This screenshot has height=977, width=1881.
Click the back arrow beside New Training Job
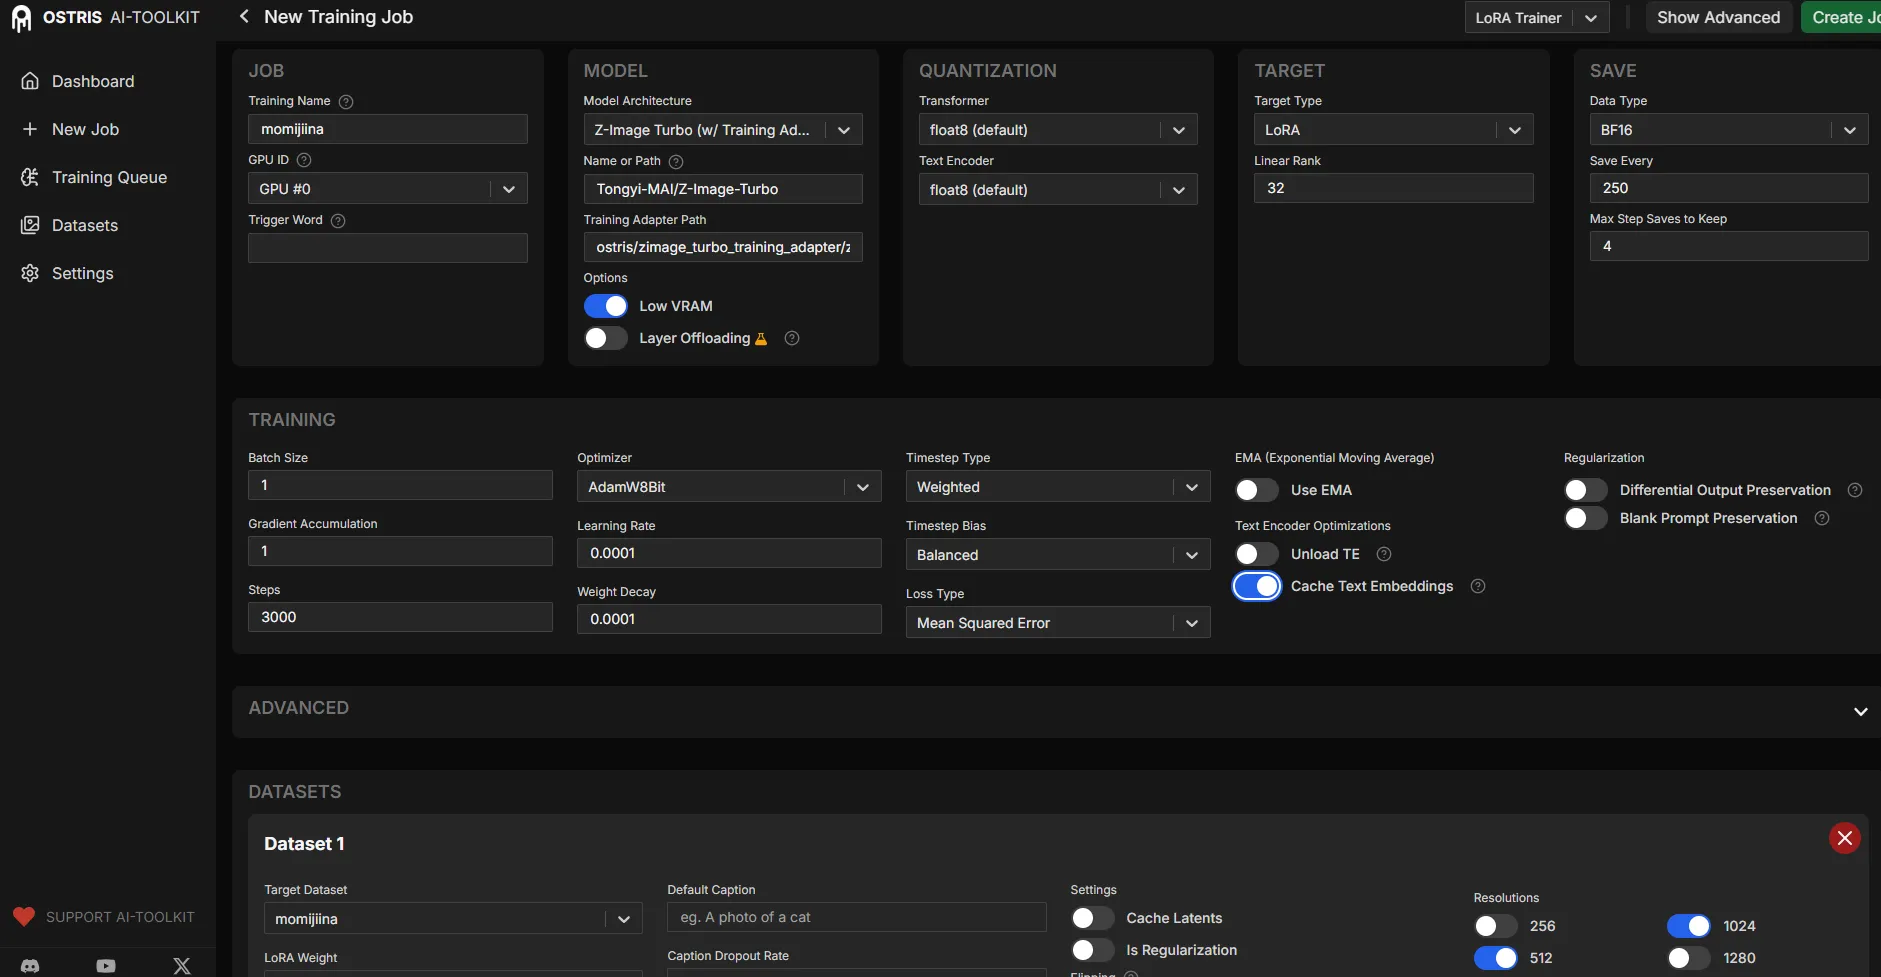click(x=244, y=17)
